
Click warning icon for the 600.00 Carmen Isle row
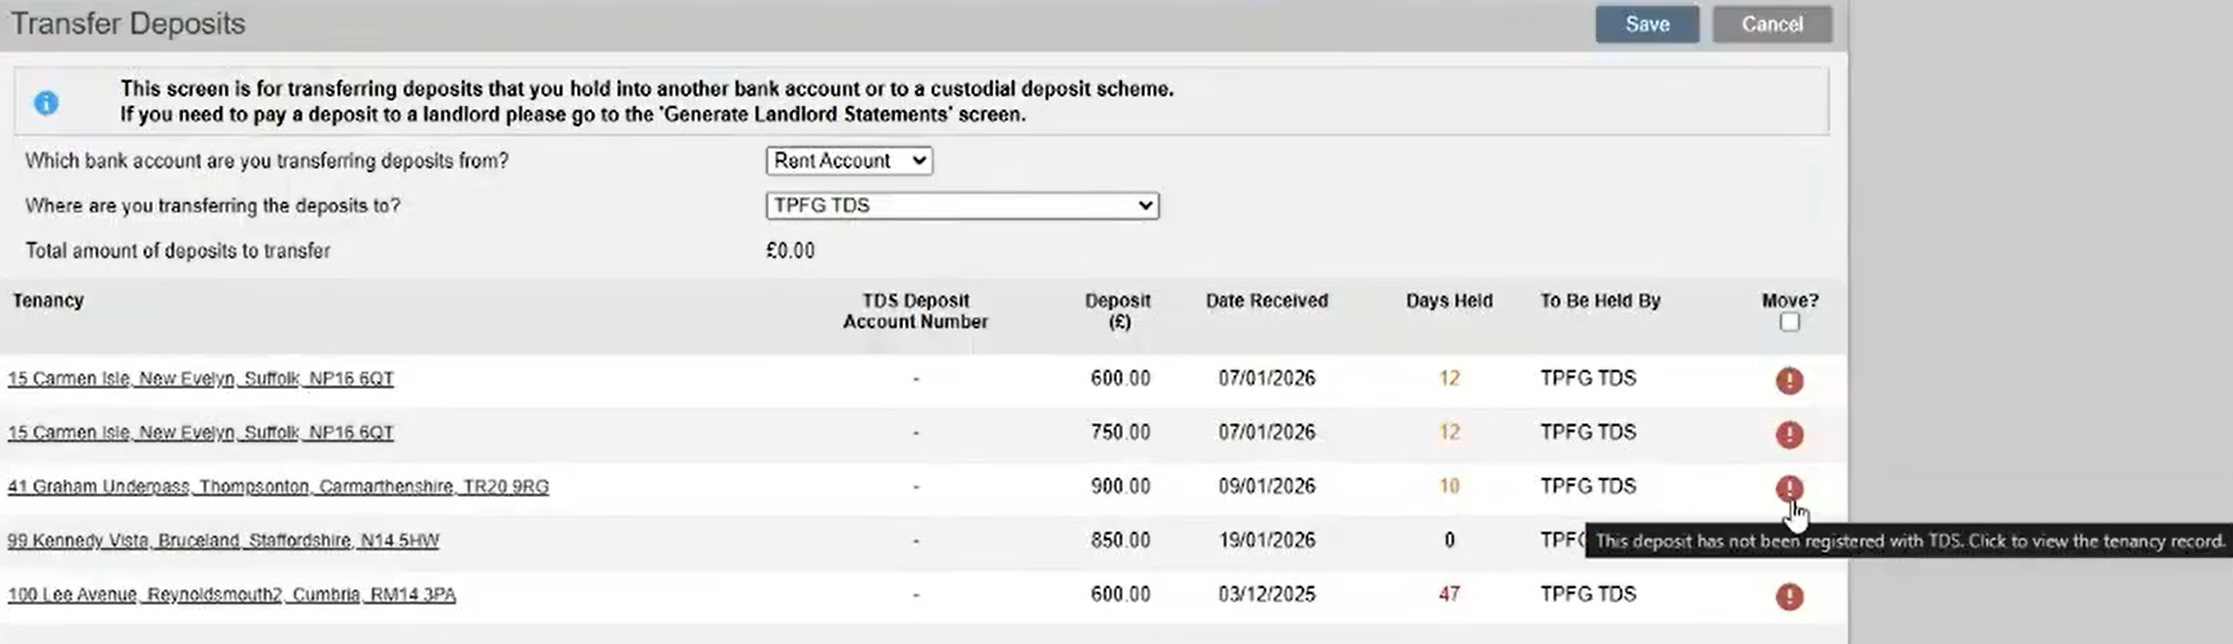pos(1789,381)
